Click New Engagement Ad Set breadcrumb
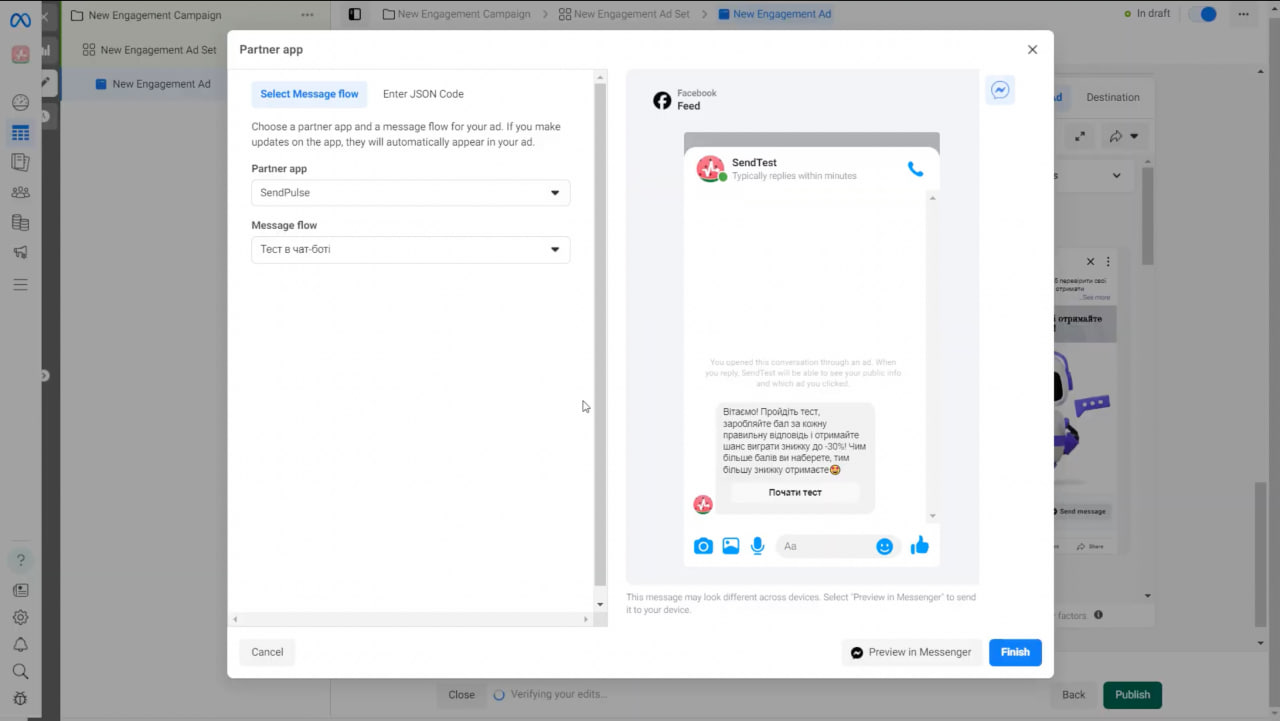The height and width of the screenshot is (721, 1280). point(624,14)
